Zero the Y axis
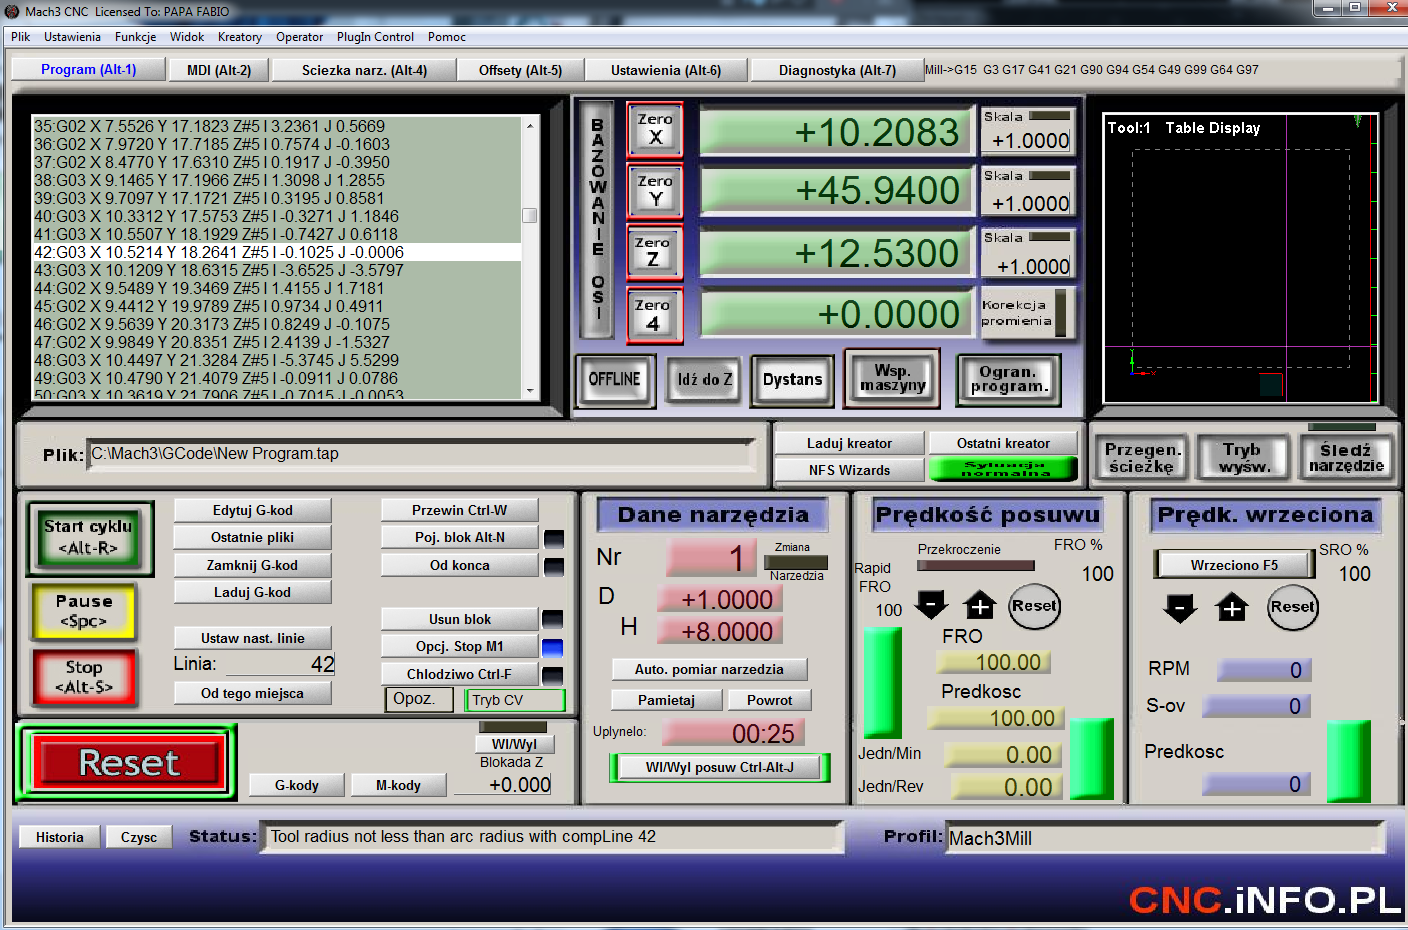1408x930 pixels. 655,191
